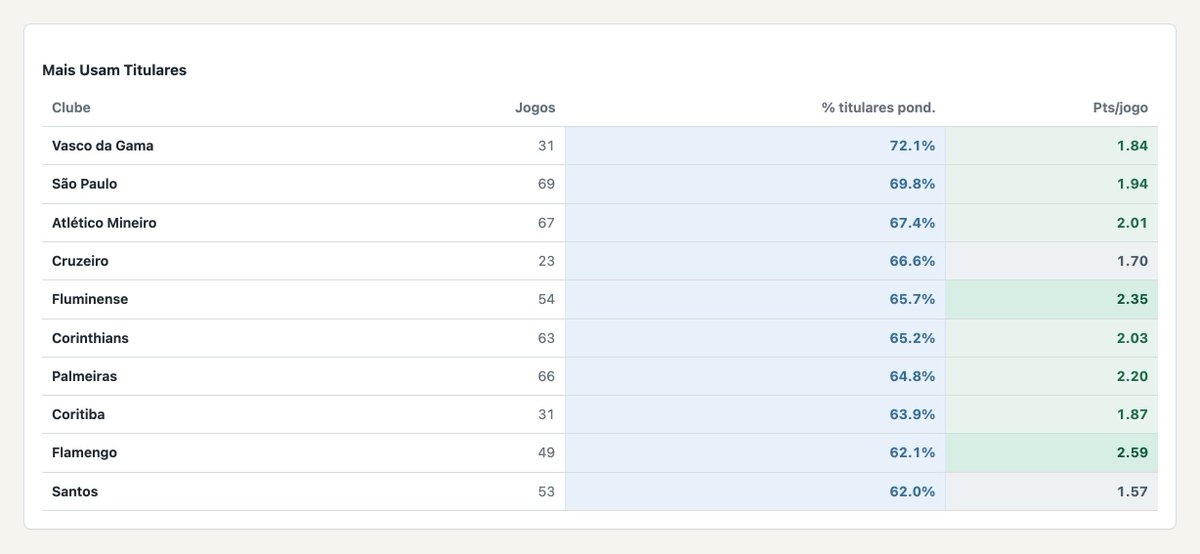1200x554 pixels.
Task: Click the 1.94 points-per-game value
Action: pos(1132,184)
